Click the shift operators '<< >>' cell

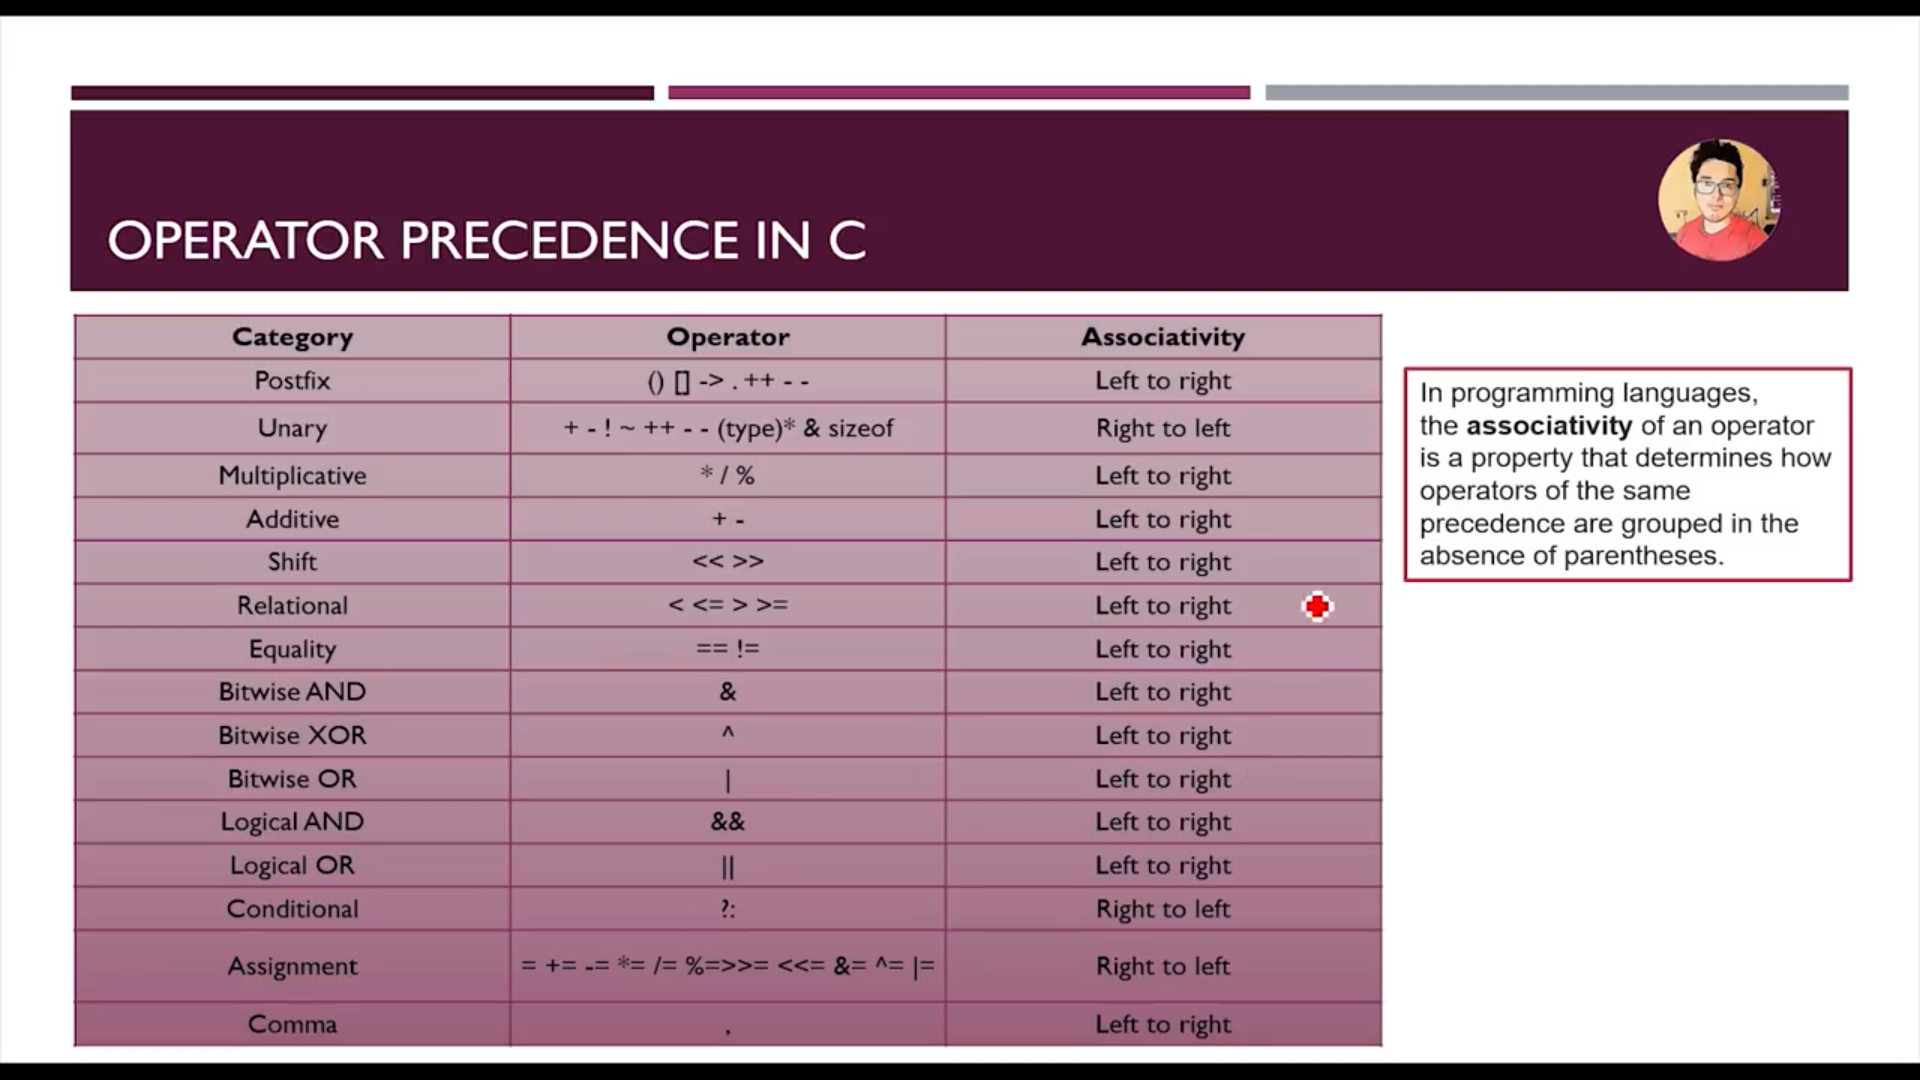[x=727, y=562]
